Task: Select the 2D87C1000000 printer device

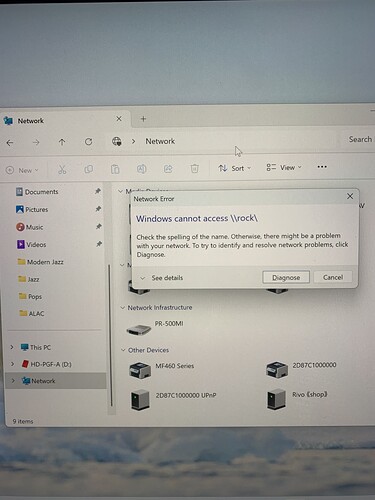Action: point(301,369)
